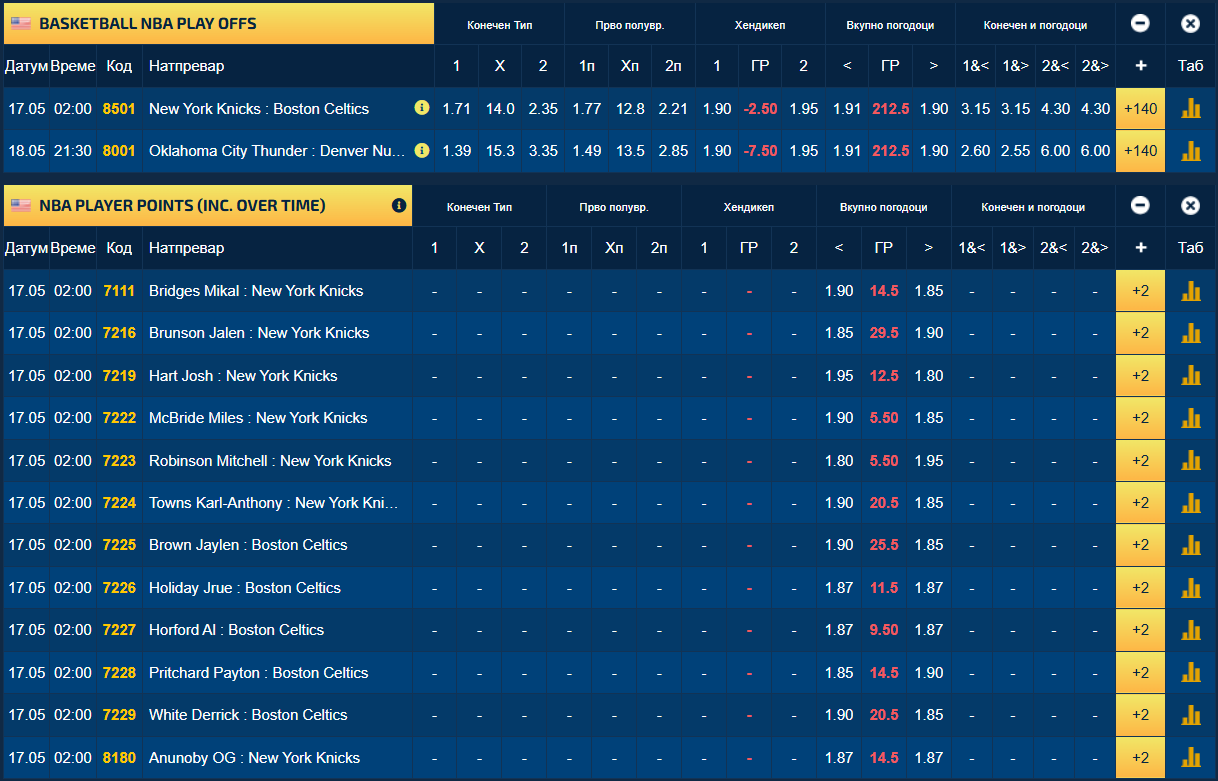The image size is (1218, 781).
Task: Open stats chart for White Derrick row
Action: (1190, 715)
